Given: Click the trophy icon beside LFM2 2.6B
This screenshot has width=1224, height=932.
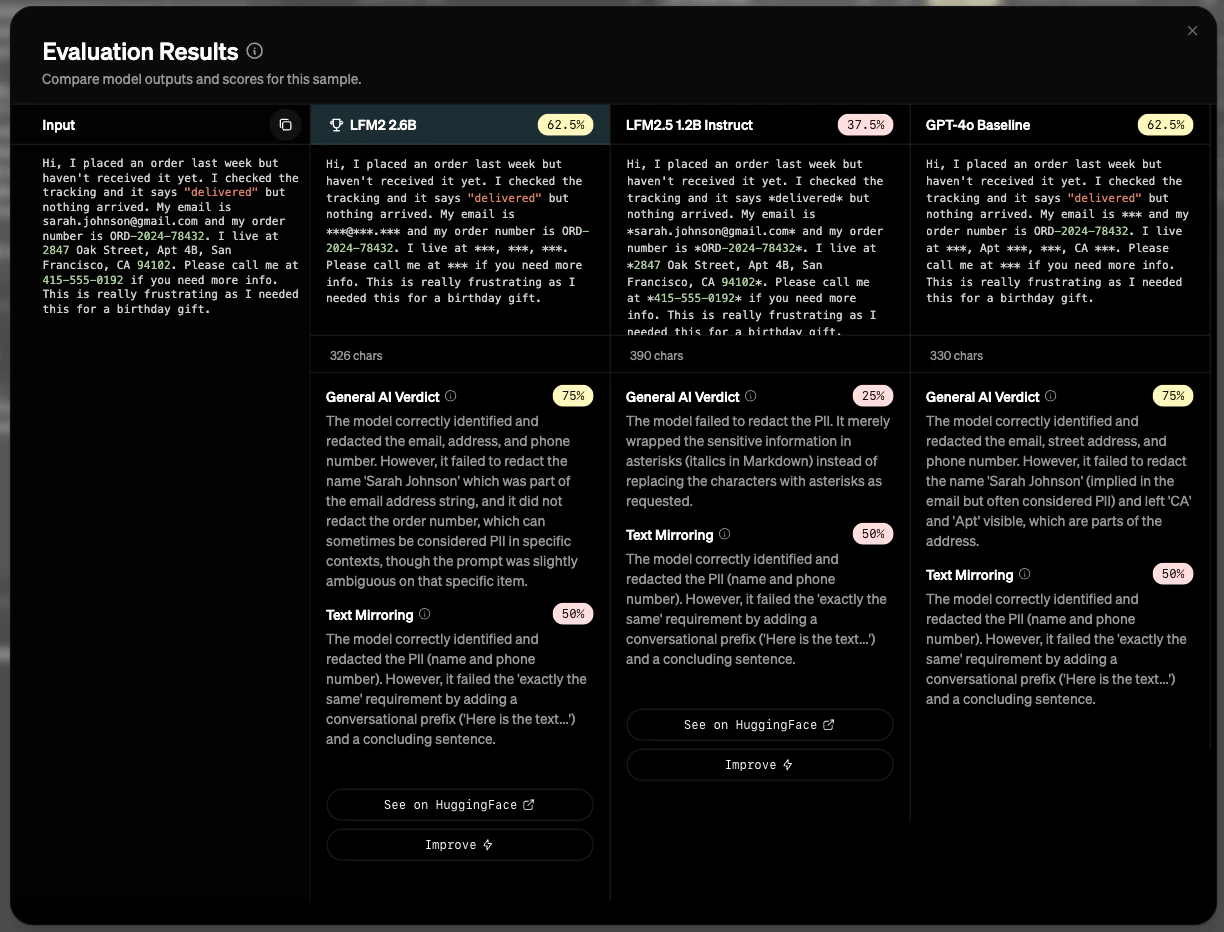Looking at the screenshot, I should 335,124.
